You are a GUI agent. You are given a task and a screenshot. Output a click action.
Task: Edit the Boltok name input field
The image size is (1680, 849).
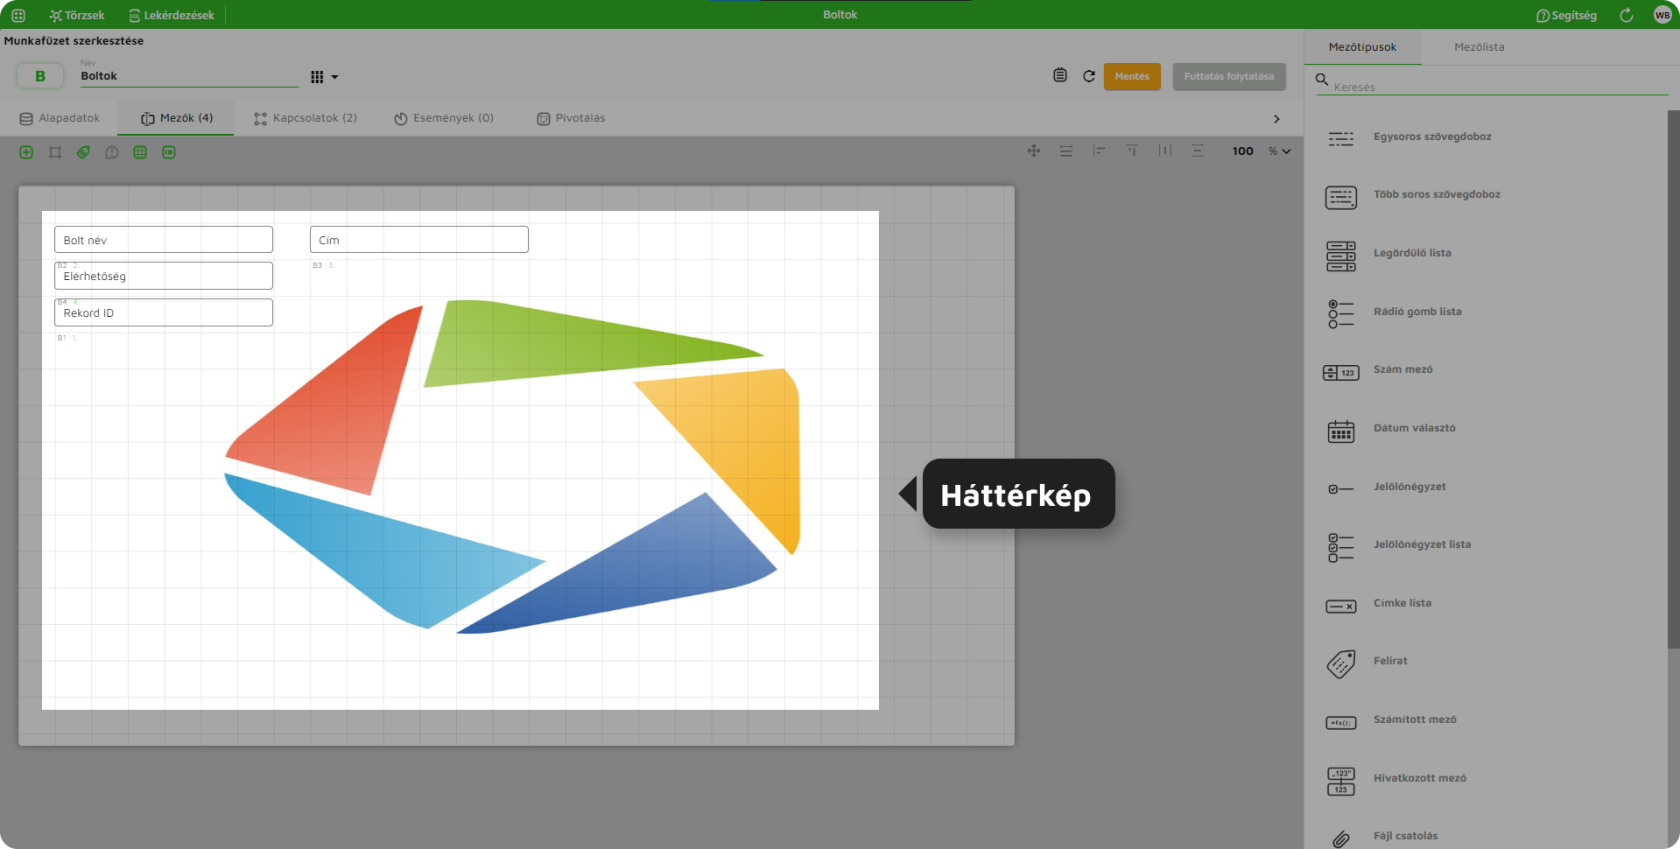[x=188, y=76]
